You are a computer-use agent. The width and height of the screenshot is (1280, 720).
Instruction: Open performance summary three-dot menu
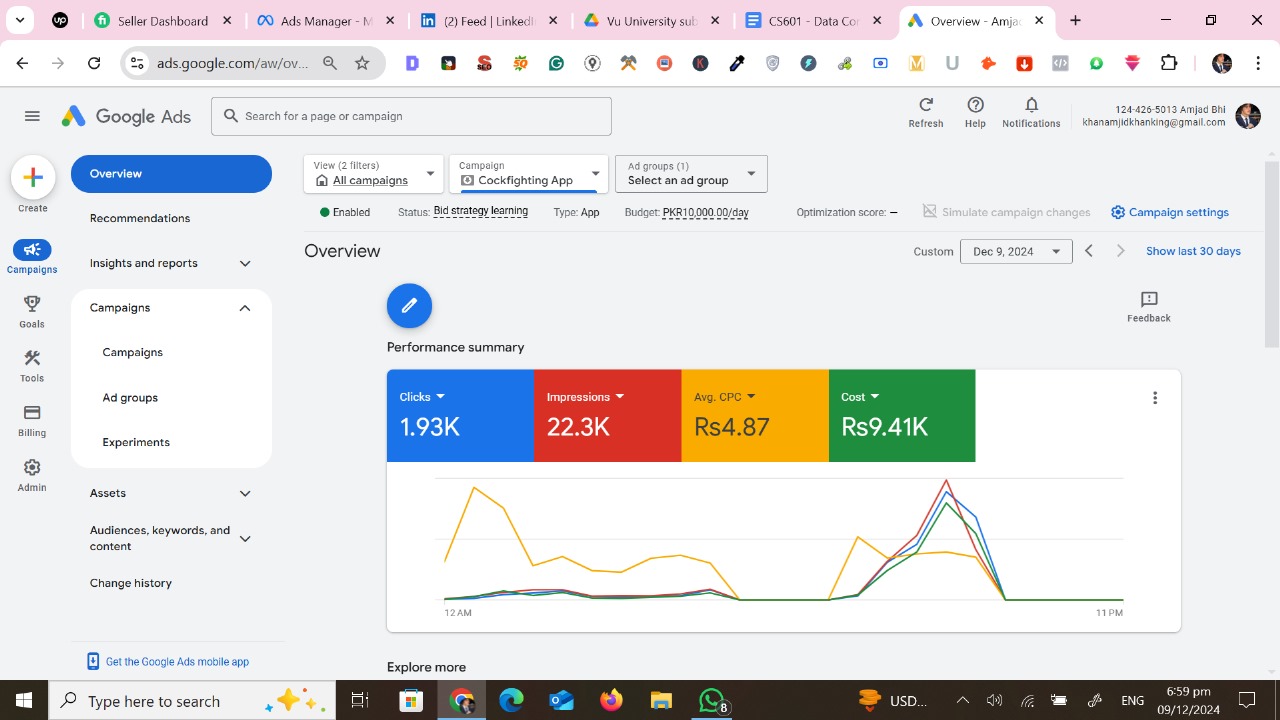click(x=1155, y=398)
